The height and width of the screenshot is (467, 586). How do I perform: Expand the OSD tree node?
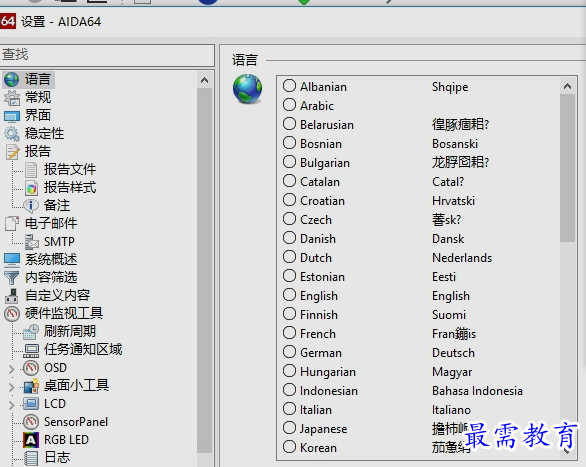(x=12, y=369)
